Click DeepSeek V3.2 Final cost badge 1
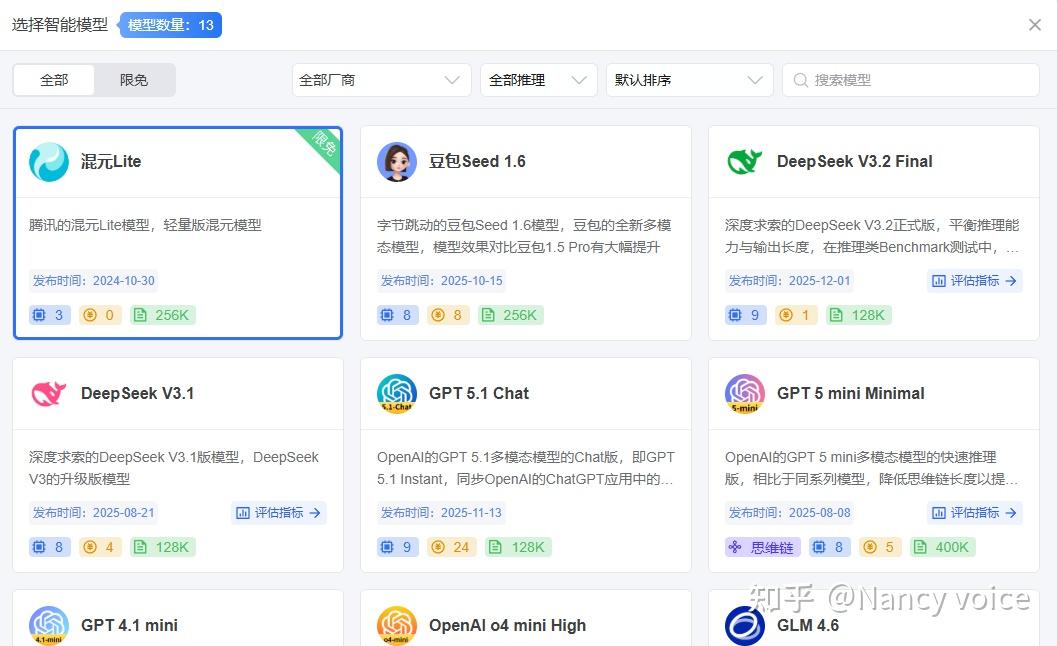This screenshot has height=646, width=1057. pyautogui.click(x=796, y=315)
